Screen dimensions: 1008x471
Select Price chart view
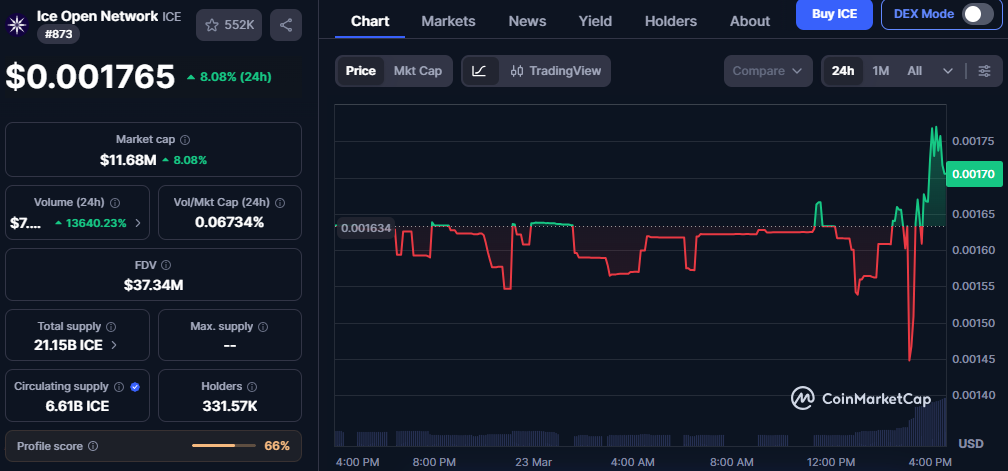pyautogui.click(x=361, y=71)
